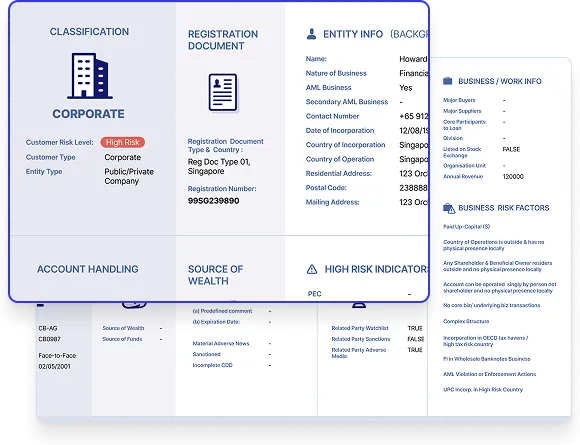Click the UPC Incorp. in High Risk Country factor

click(x=483, y=390)
